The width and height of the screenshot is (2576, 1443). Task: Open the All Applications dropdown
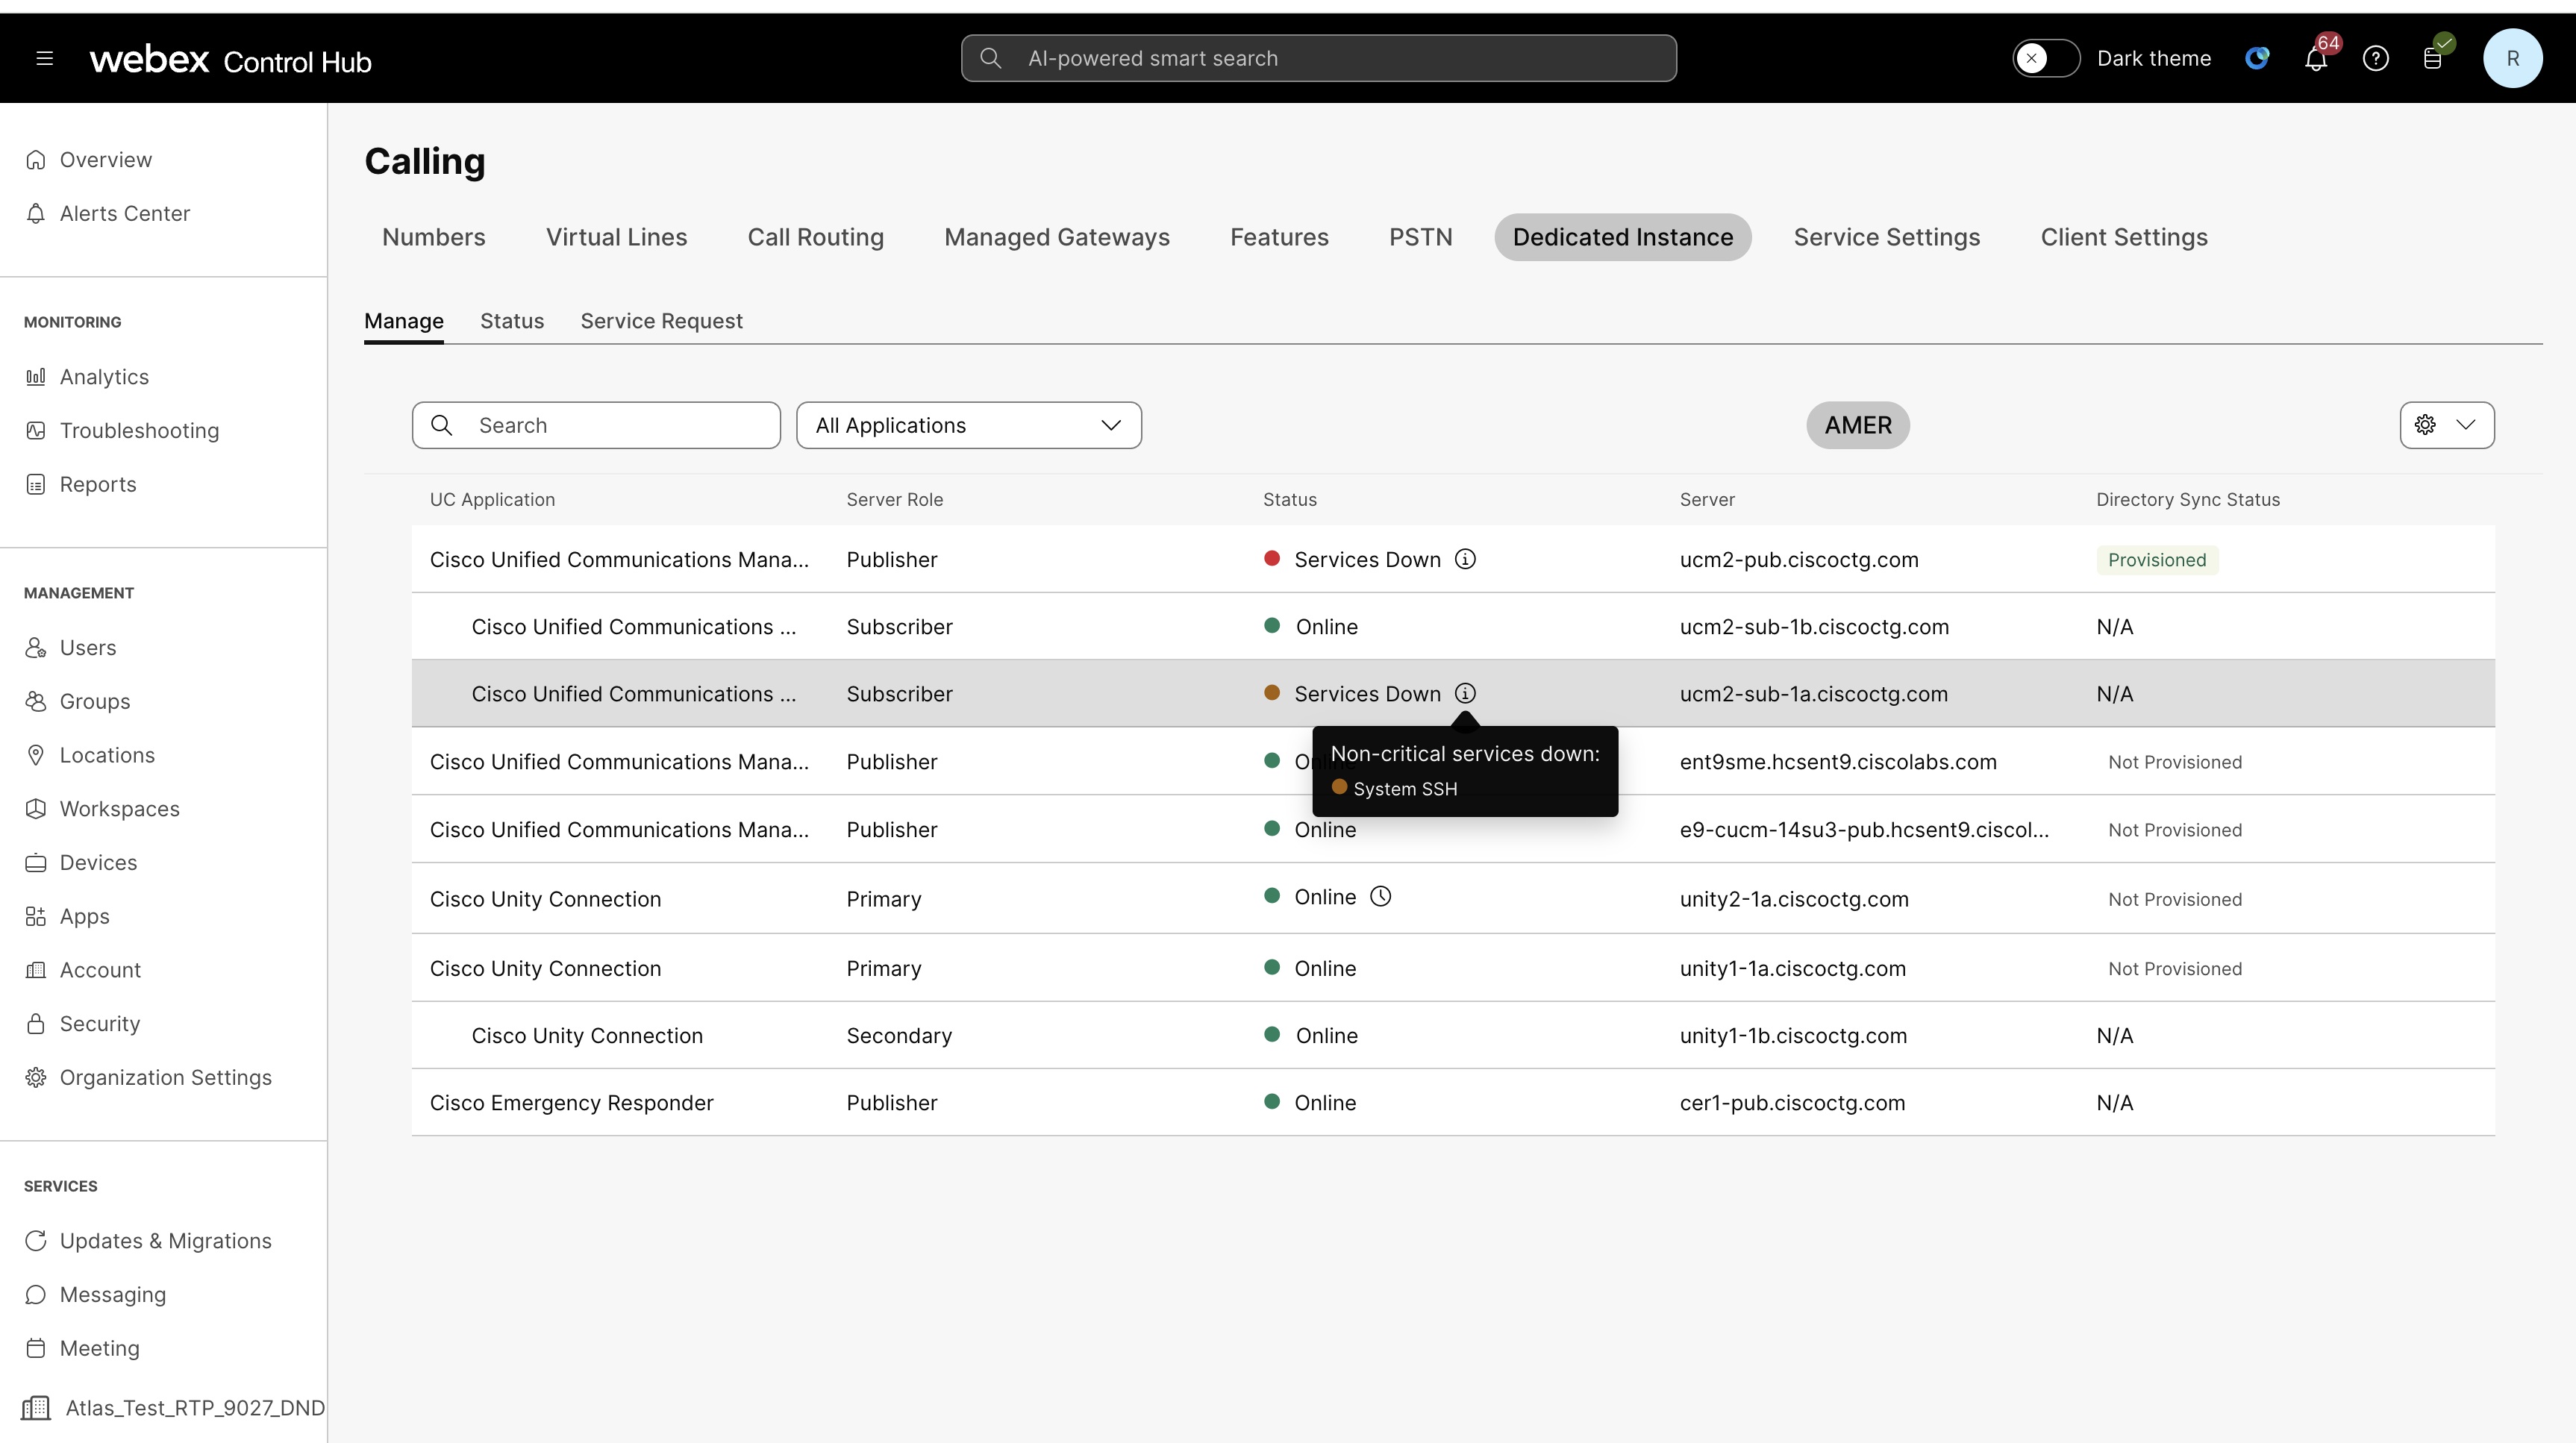click(968, 425)
